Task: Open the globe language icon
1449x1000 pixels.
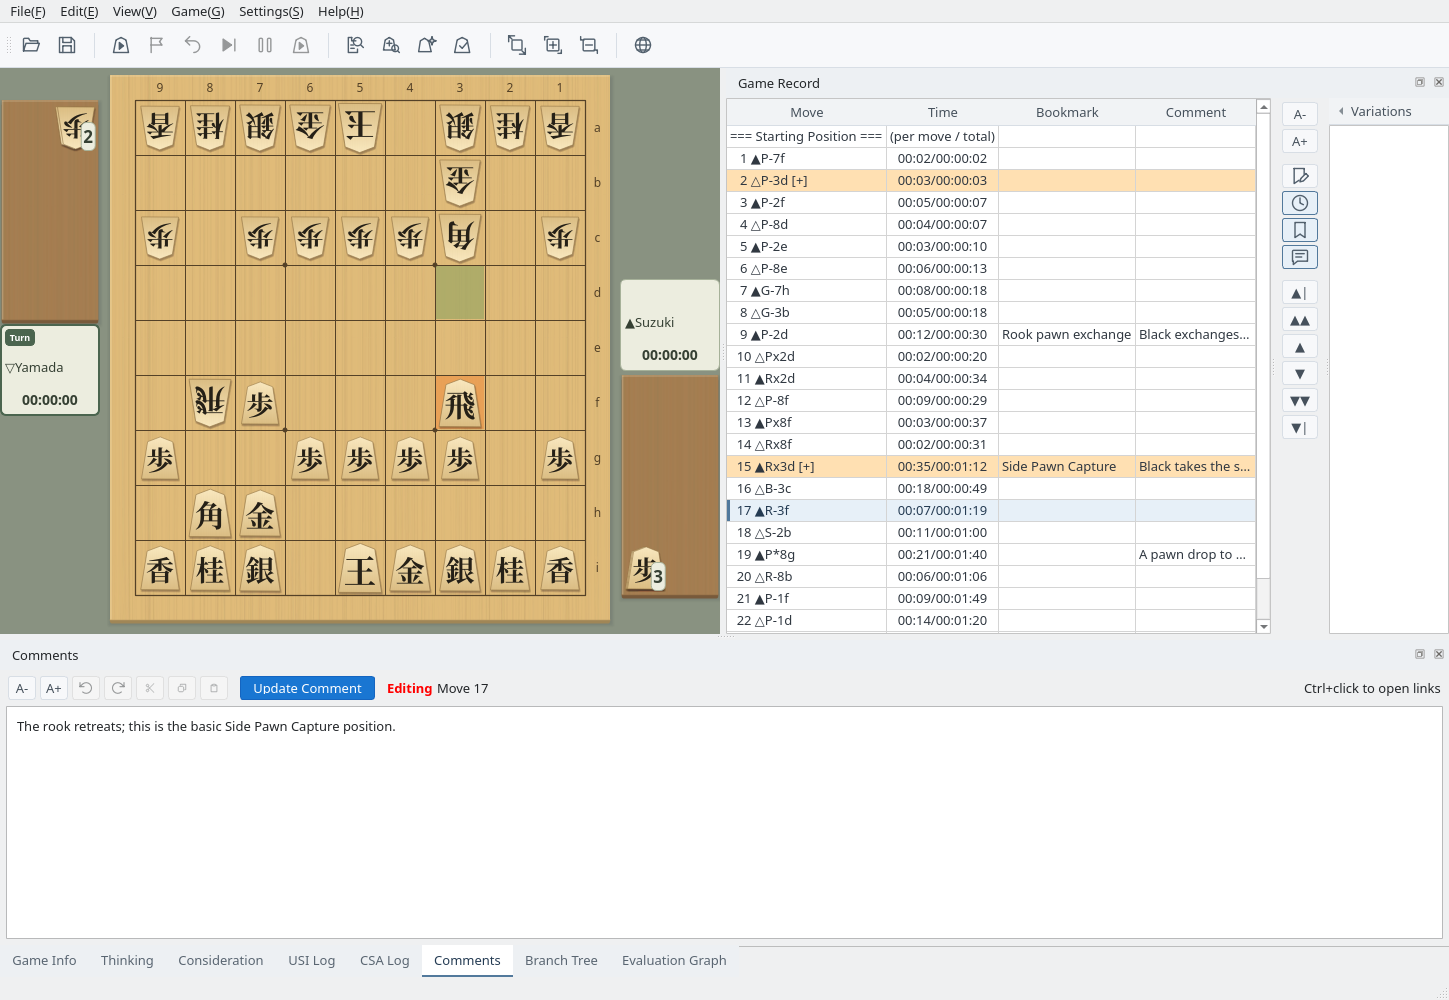Action: pyautogui.click(x=643, y=45)
